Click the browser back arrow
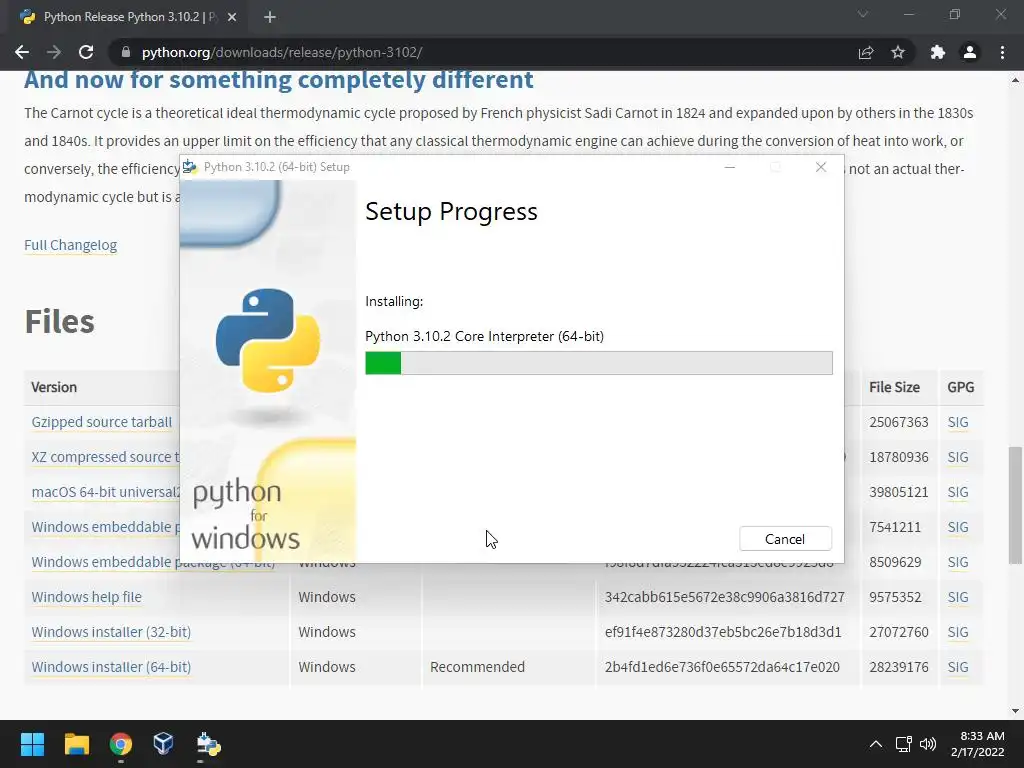This screenshot has width=1024, height=768. pos(22,52)
